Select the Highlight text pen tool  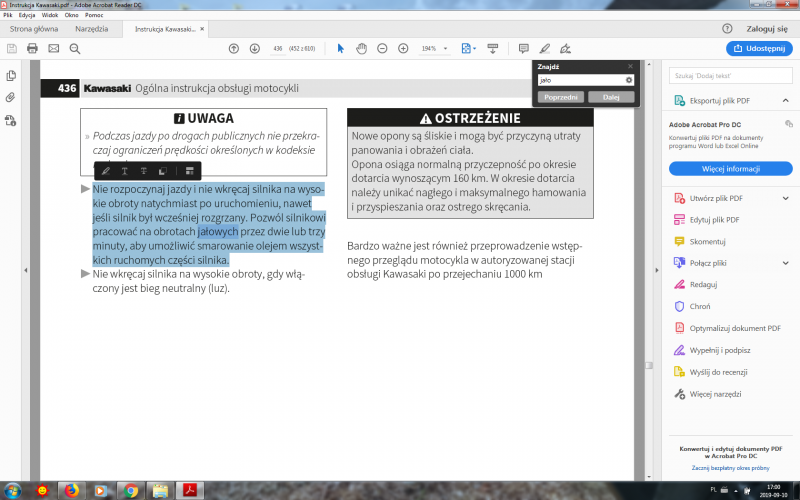click(x=544, y=48)
